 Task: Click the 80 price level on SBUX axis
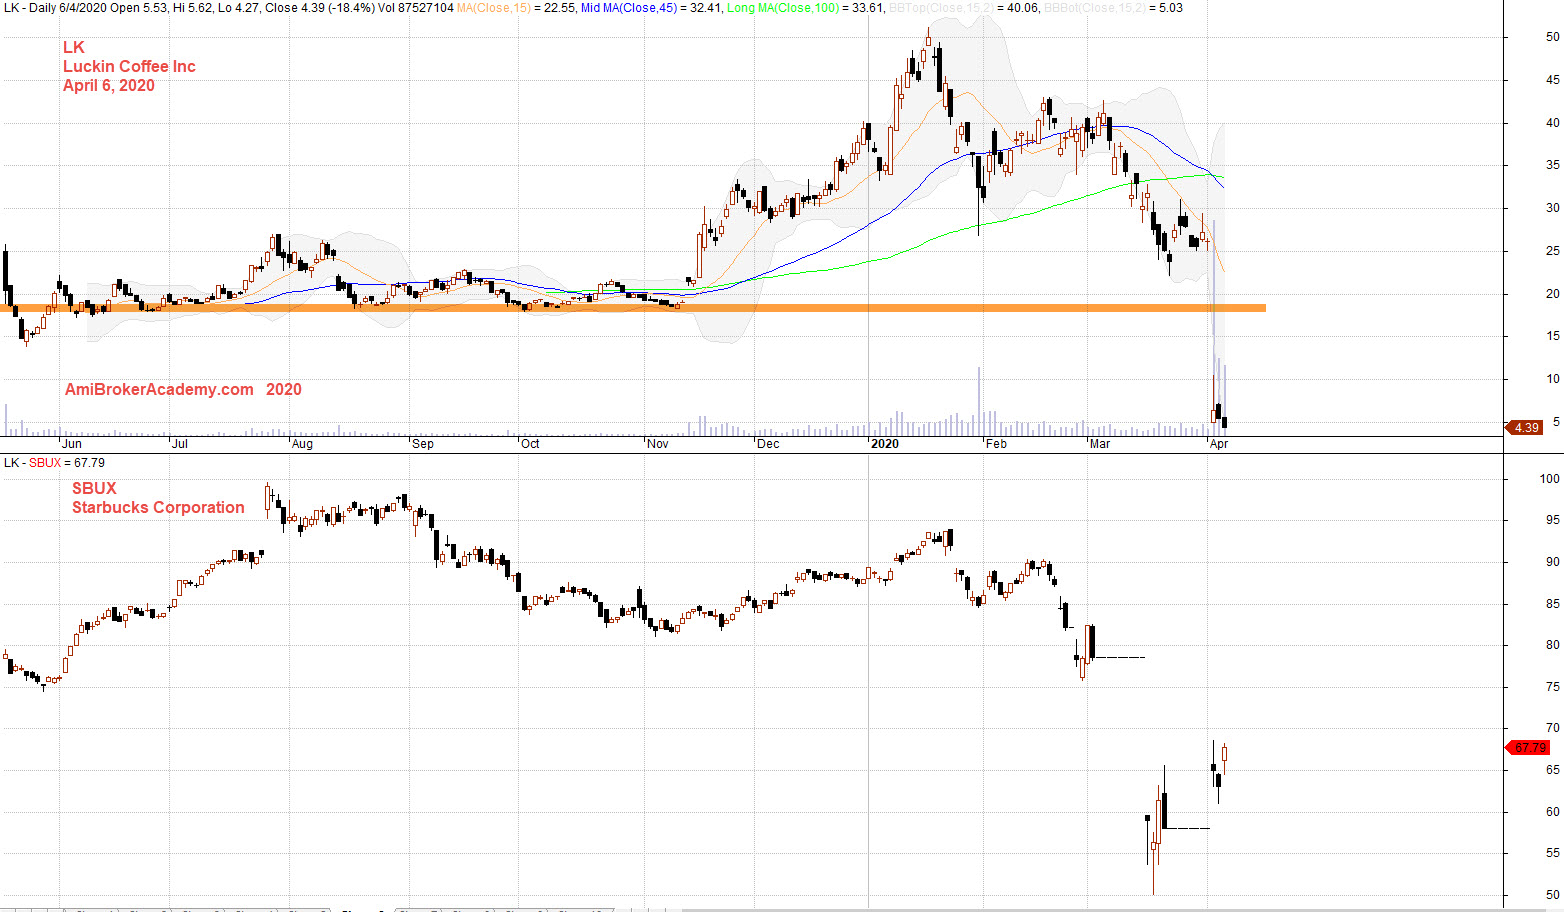click(x=1552, y=645)
